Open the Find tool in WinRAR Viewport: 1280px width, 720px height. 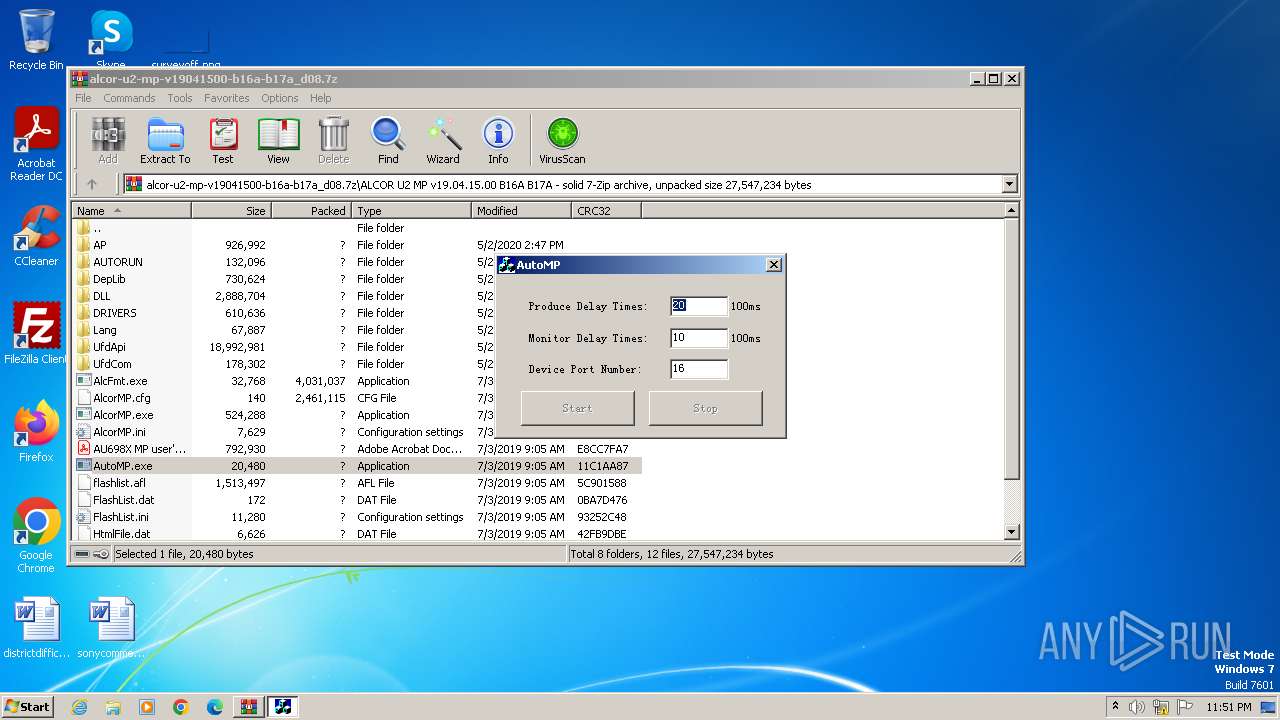pyautogui.click(x=388, y=140)
